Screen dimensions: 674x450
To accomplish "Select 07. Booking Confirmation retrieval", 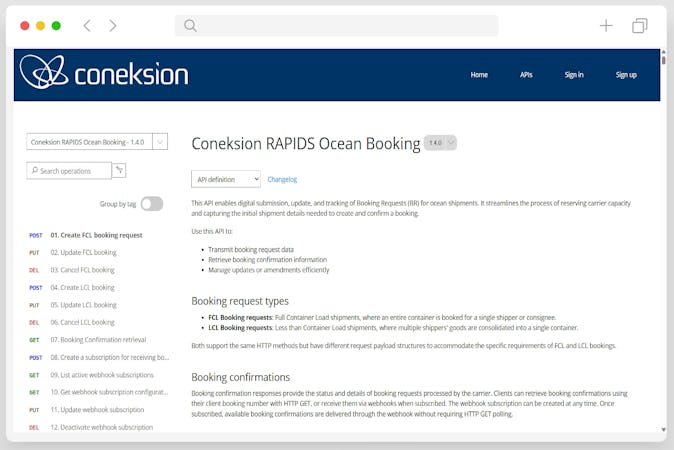I will pyautogui.click(x=98, y=340).
